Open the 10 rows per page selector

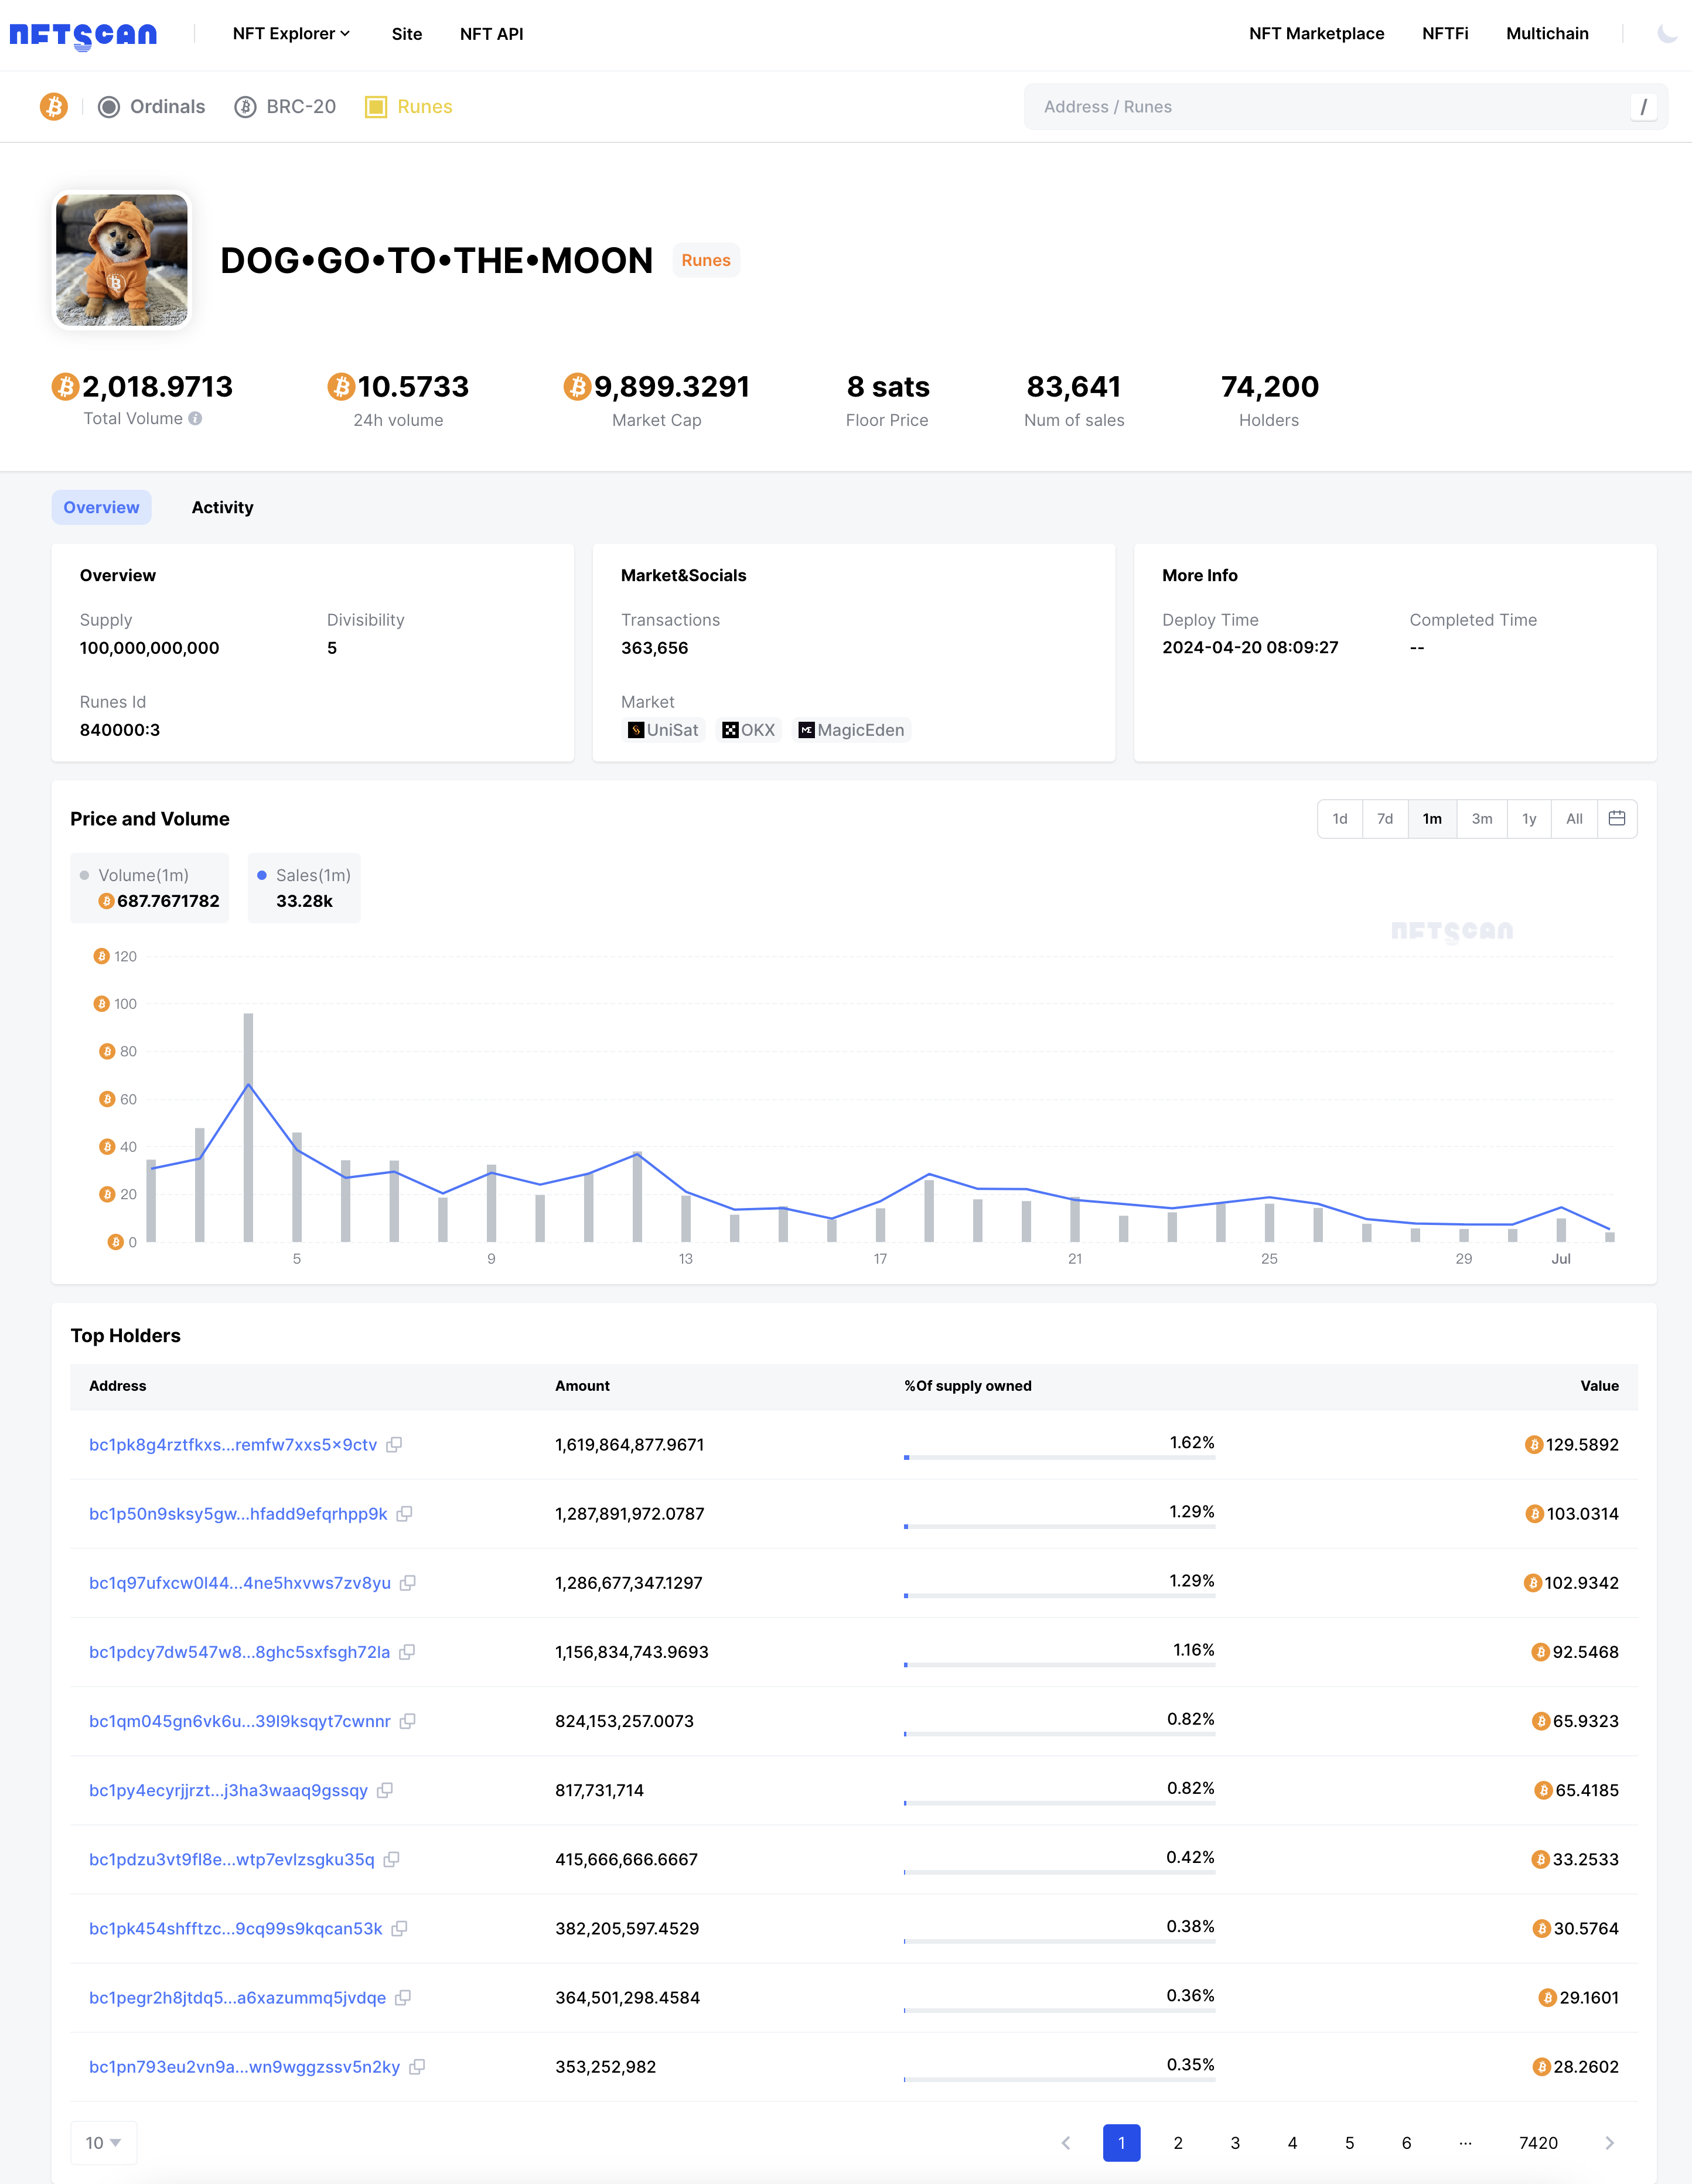(103, 2143)
